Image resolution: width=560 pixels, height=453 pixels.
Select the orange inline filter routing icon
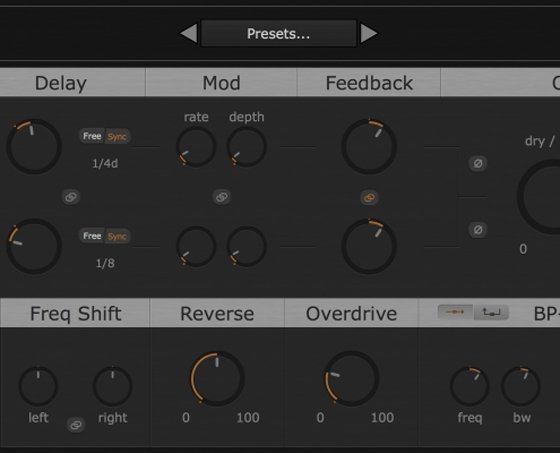click(455, 312)
